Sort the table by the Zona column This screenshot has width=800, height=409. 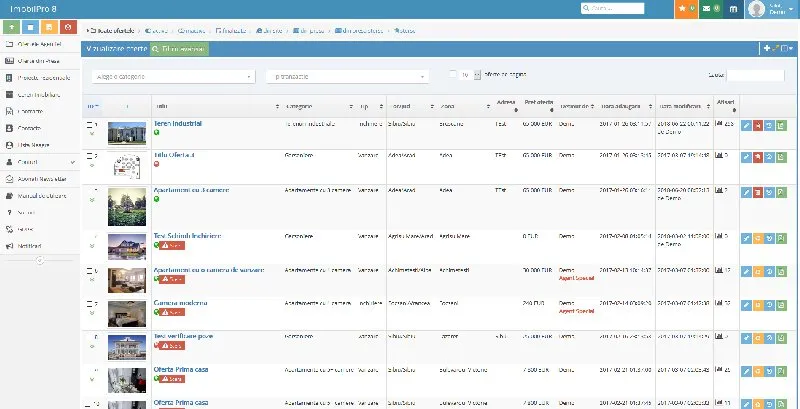coord(464,107)
